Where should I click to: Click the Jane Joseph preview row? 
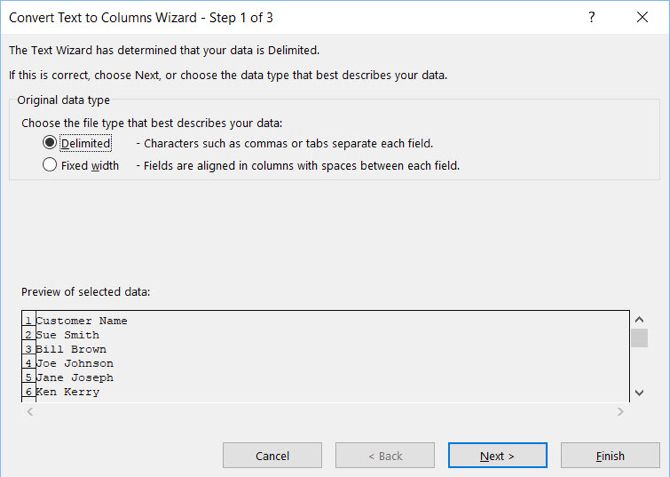point(75,378)
